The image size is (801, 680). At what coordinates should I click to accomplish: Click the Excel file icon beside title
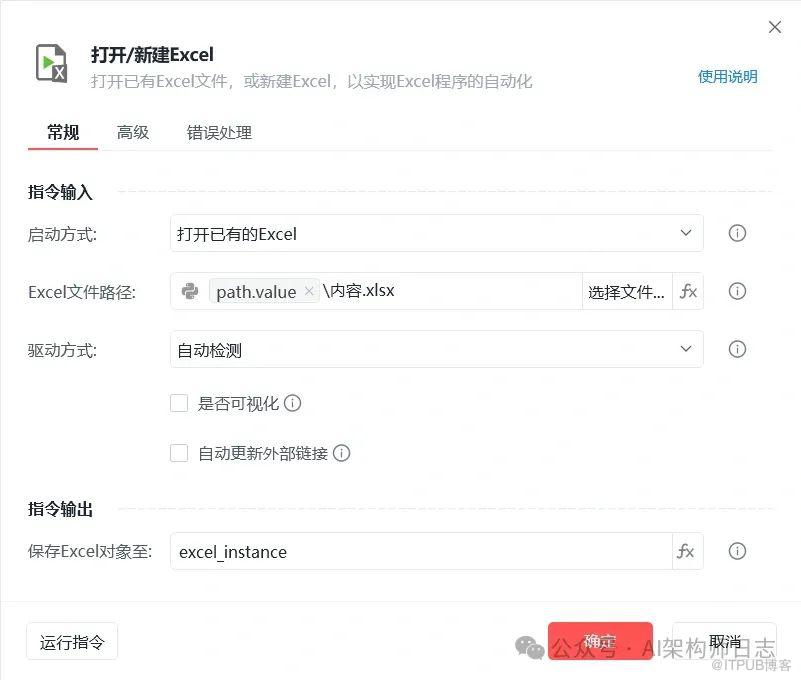tap(51, 64)
